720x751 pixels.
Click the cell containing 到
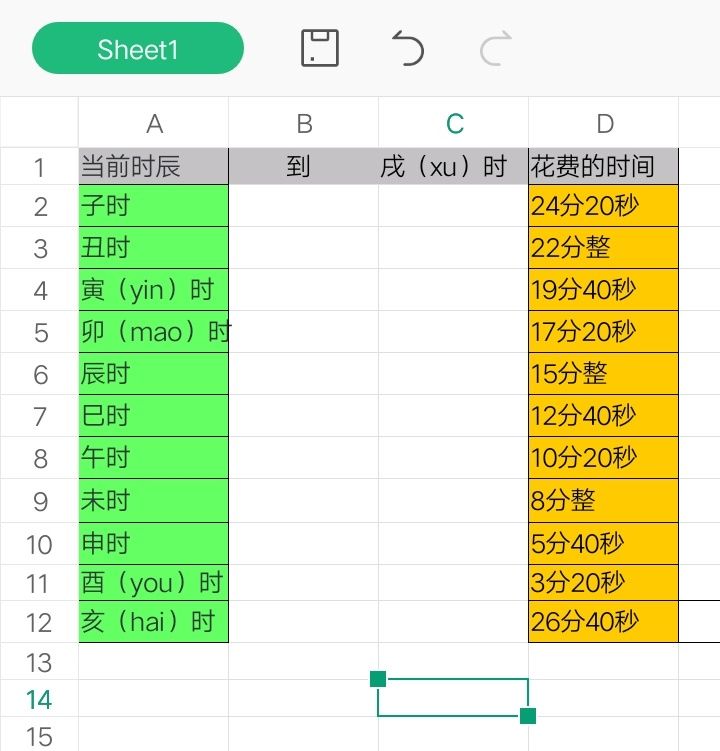[304, 167]
